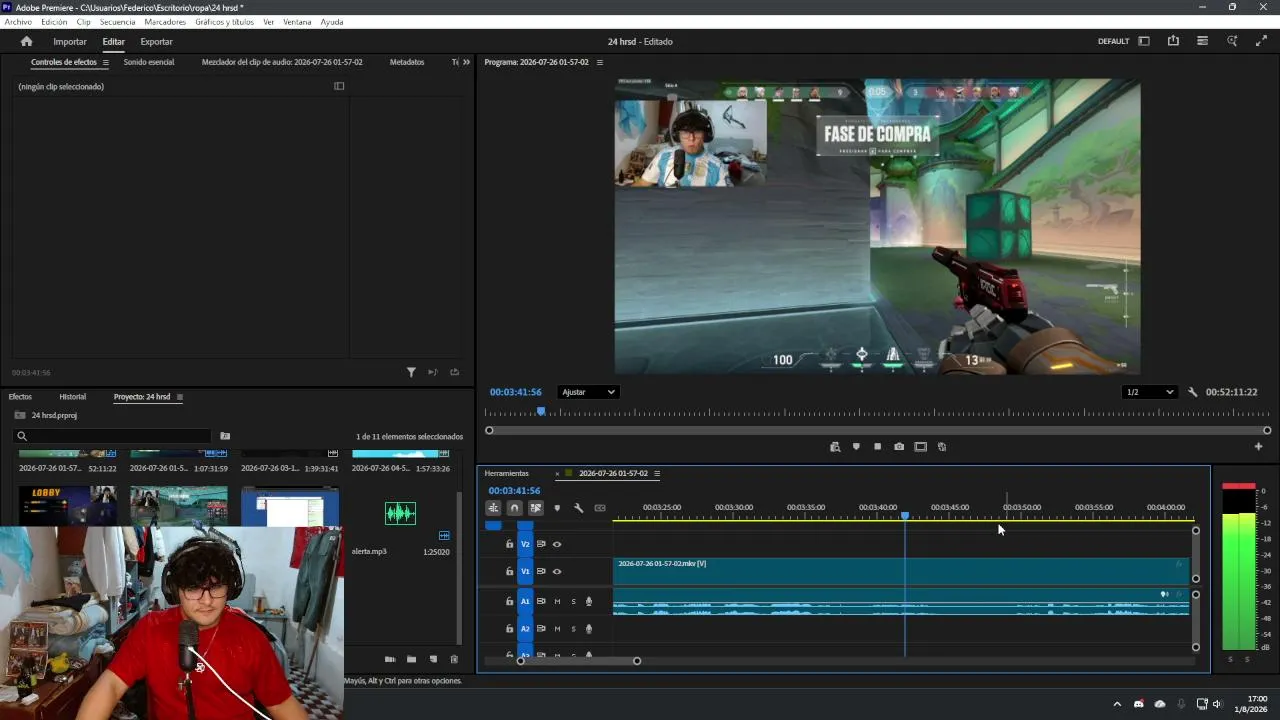1280x720 pixels.
Task: Toggle full-screen video icon in the header
Action: coord(1261,41)
